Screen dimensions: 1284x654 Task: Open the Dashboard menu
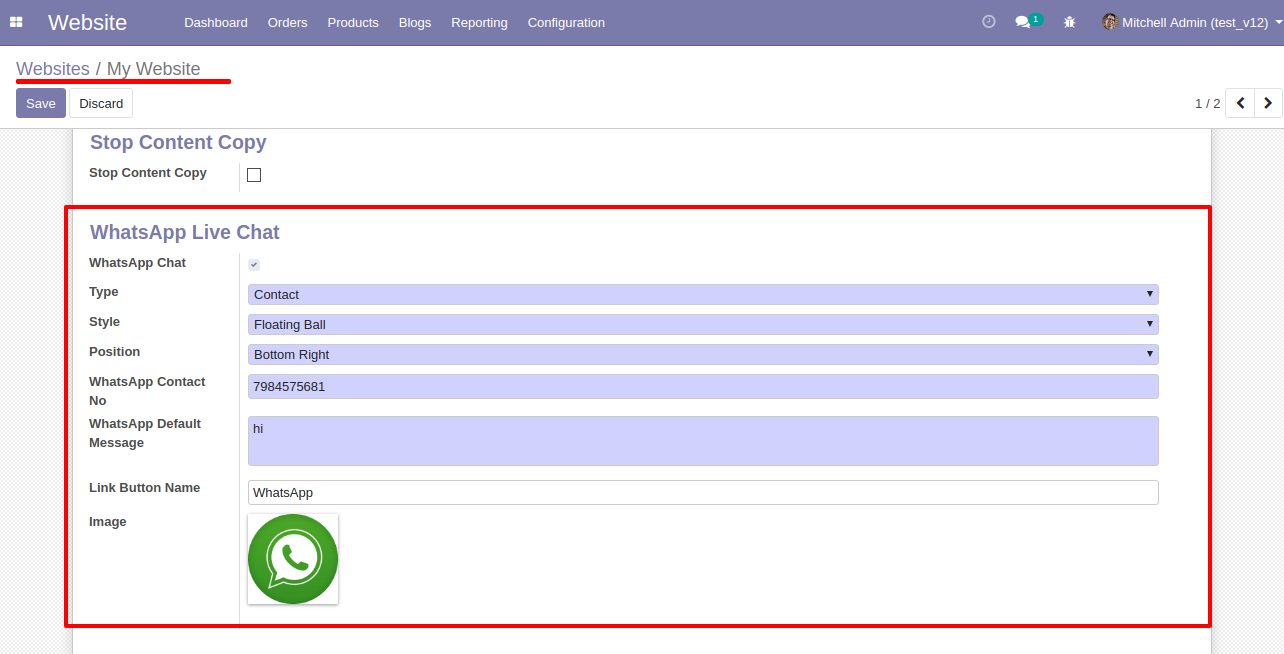pos(216,22)
